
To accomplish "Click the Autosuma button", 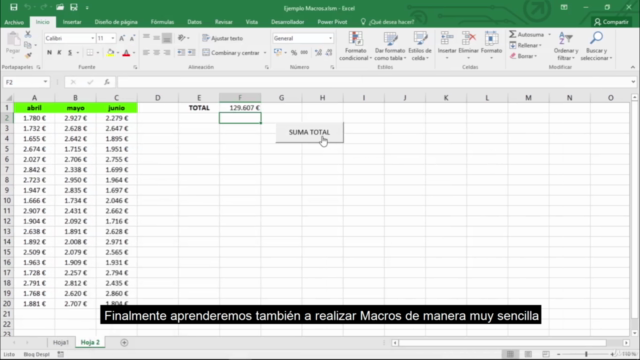I will tap(527, 35).
